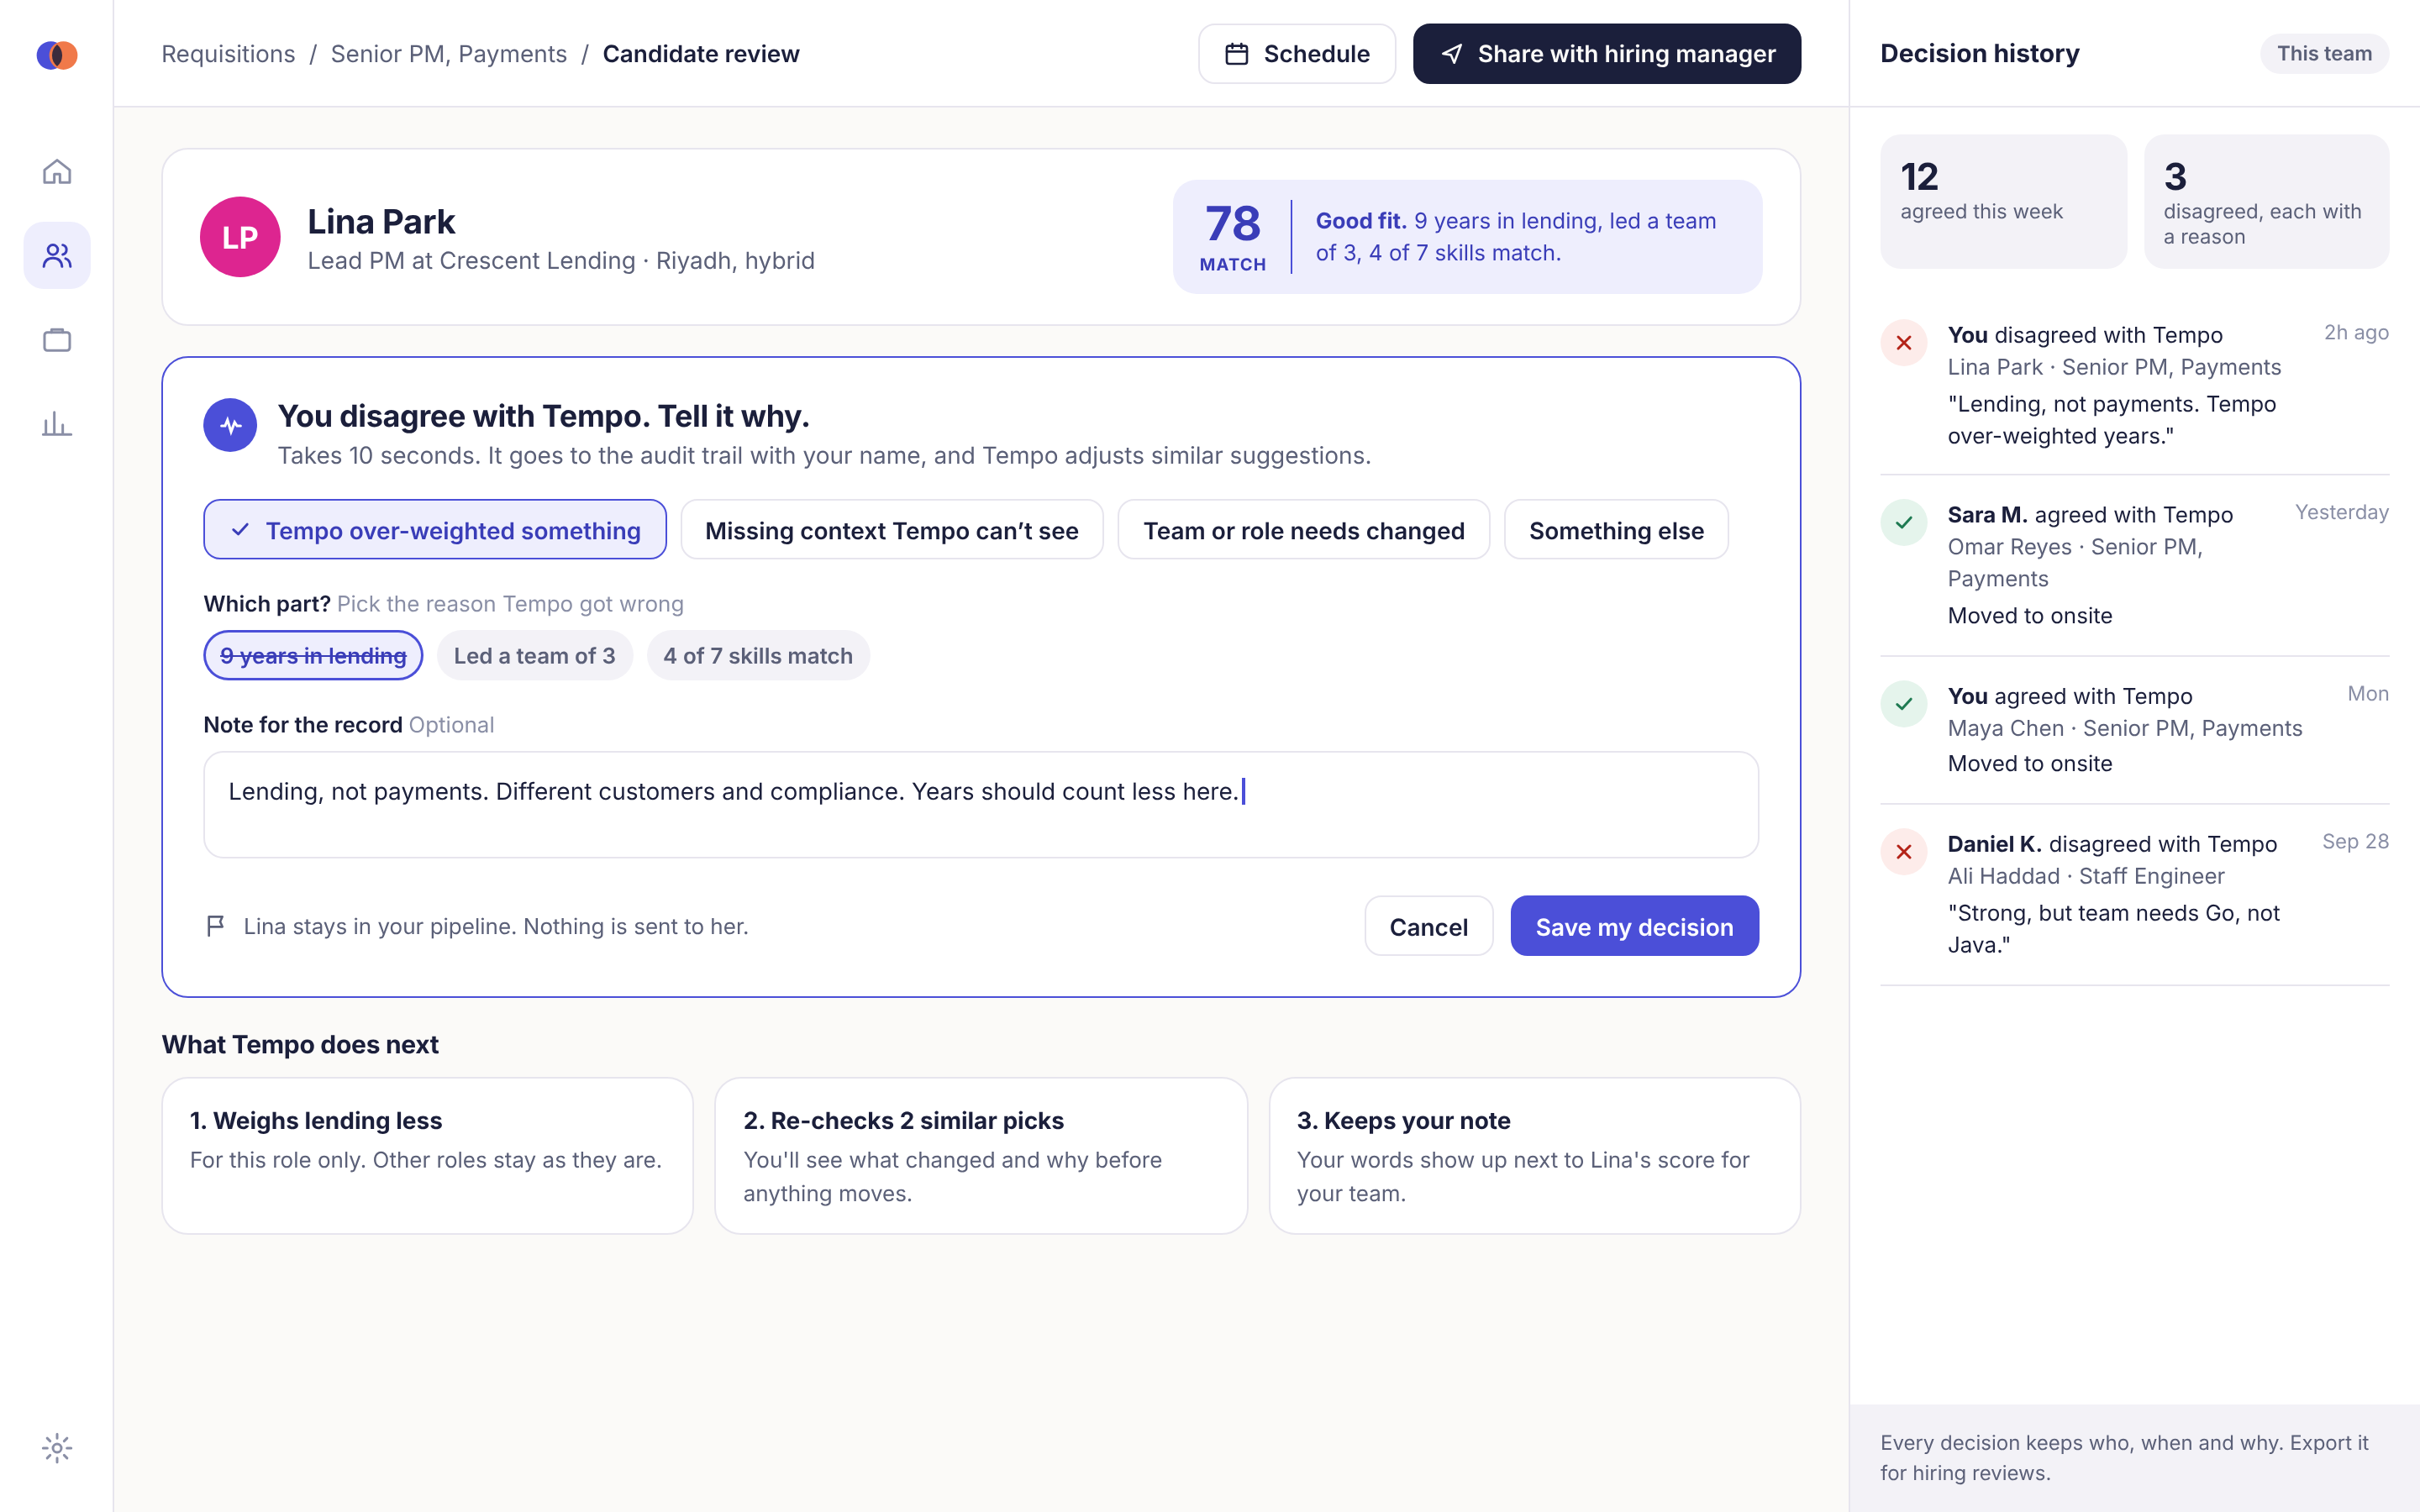Screen dimensions: 2420x1512
Task: Click the '12 agreed this week' stat card
Action: pyautogui.click(x=2003, y=202)
